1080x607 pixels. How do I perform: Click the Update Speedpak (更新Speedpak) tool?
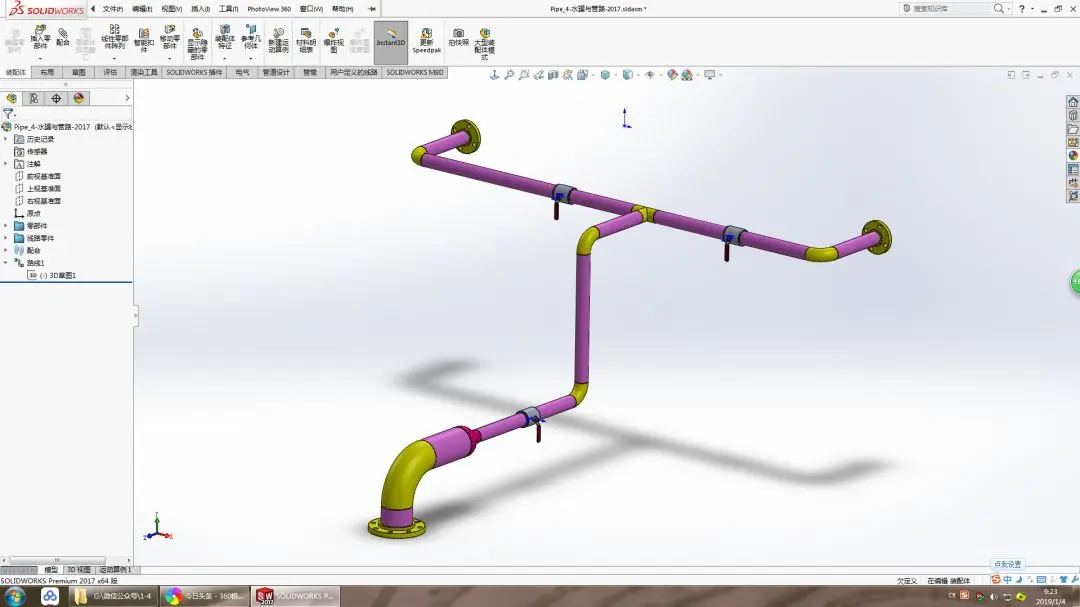click(426, 41)
